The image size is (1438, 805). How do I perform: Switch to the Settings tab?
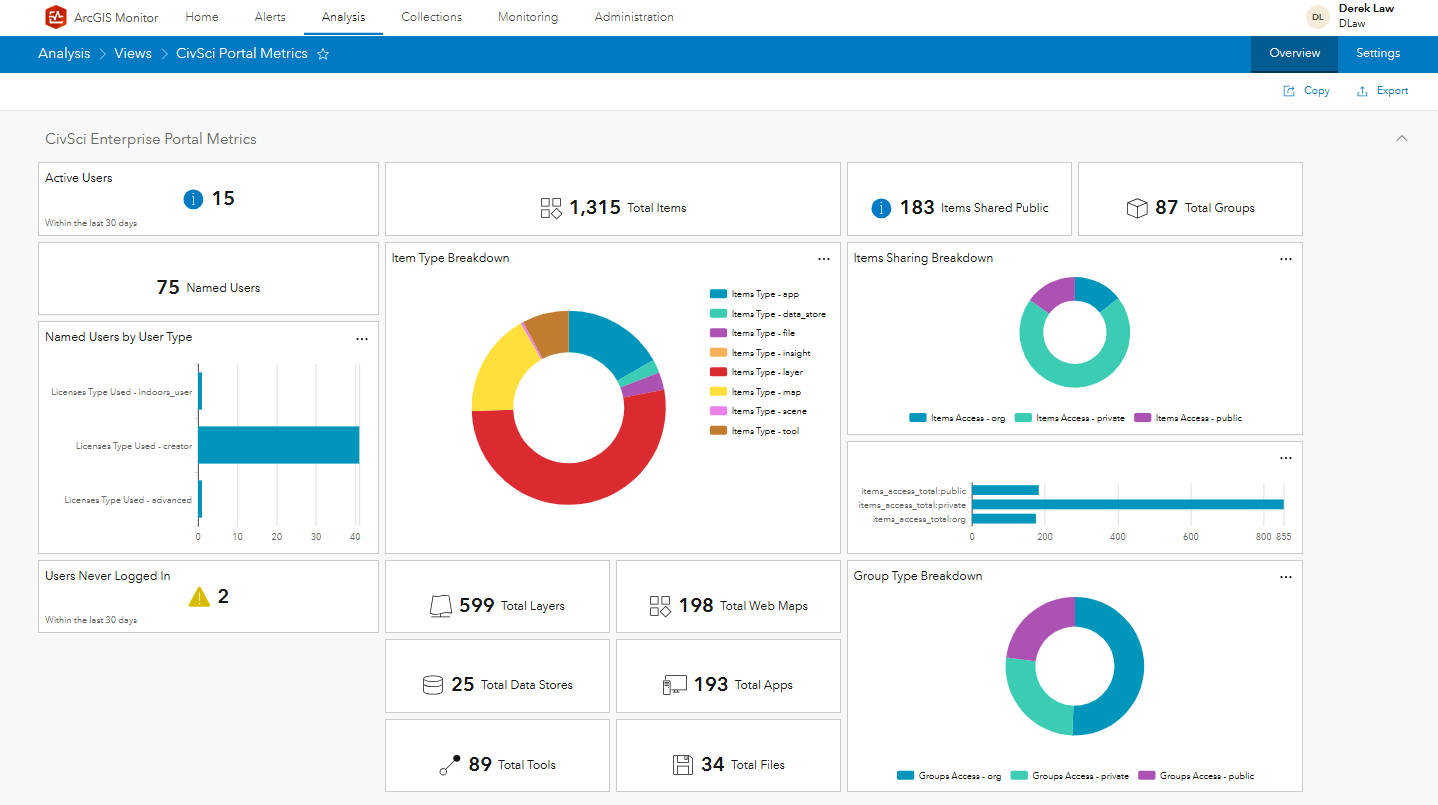[x=1378, y=54]
